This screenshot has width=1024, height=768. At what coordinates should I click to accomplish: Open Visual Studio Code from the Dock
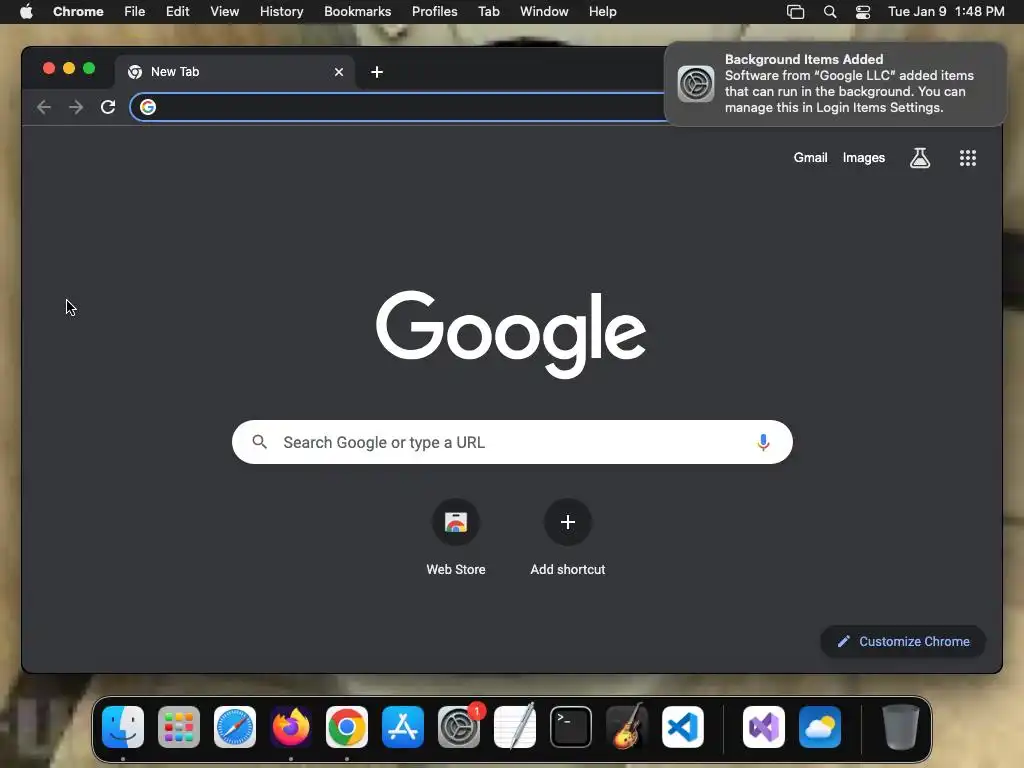click(683, 727)
